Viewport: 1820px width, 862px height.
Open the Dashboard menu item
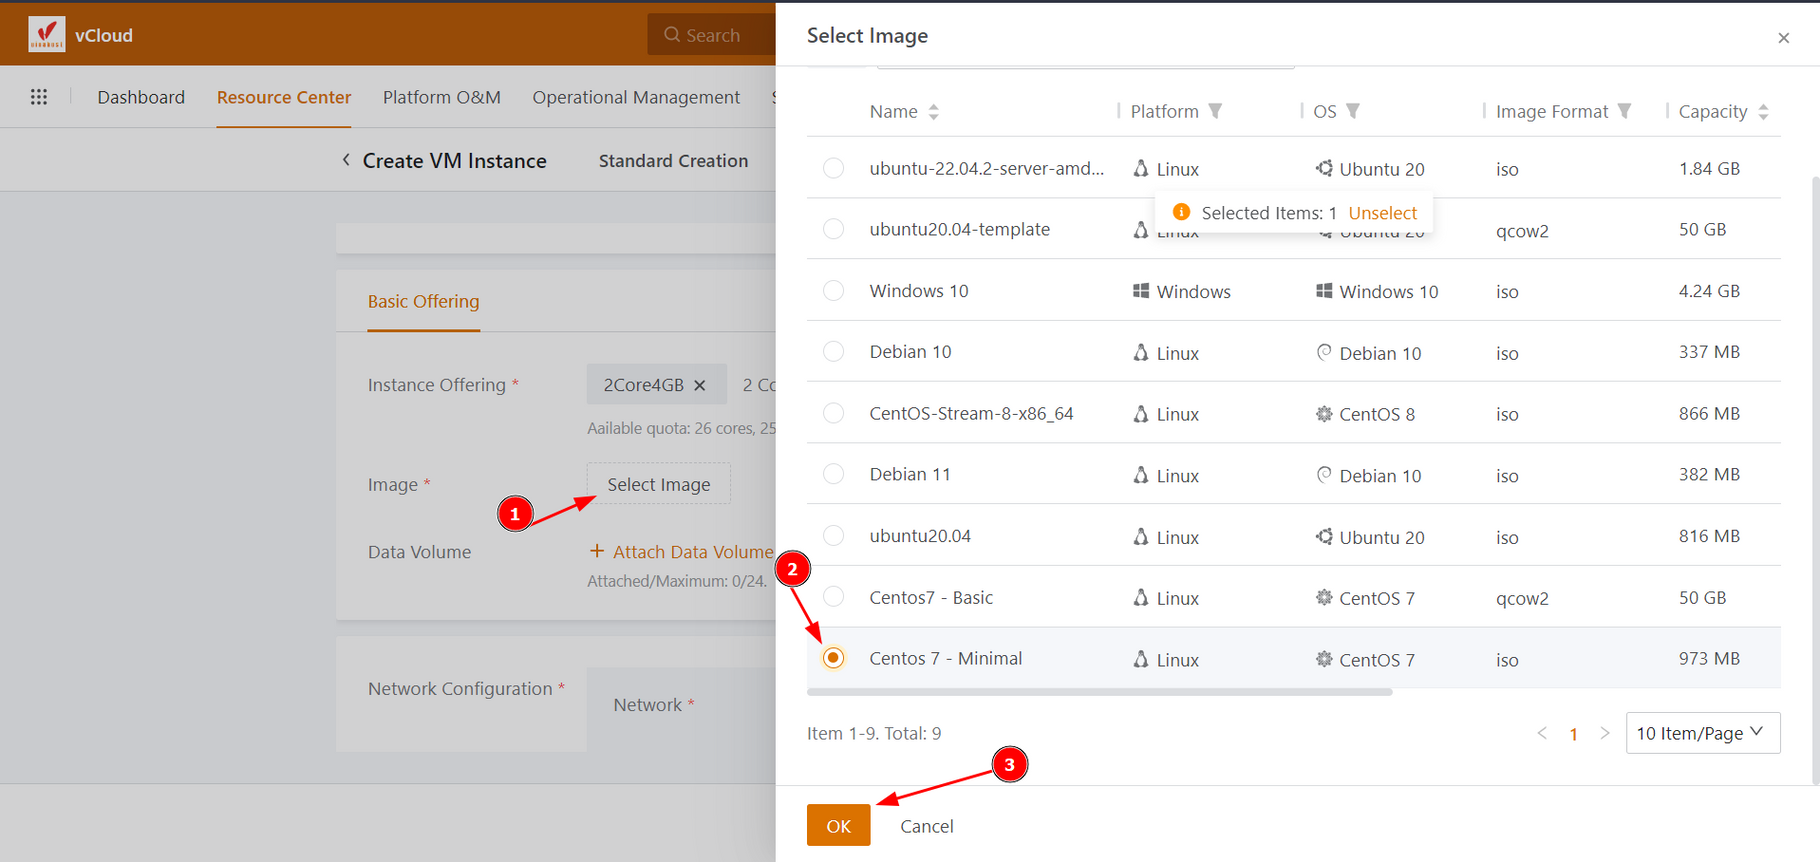tap(141, 97)
